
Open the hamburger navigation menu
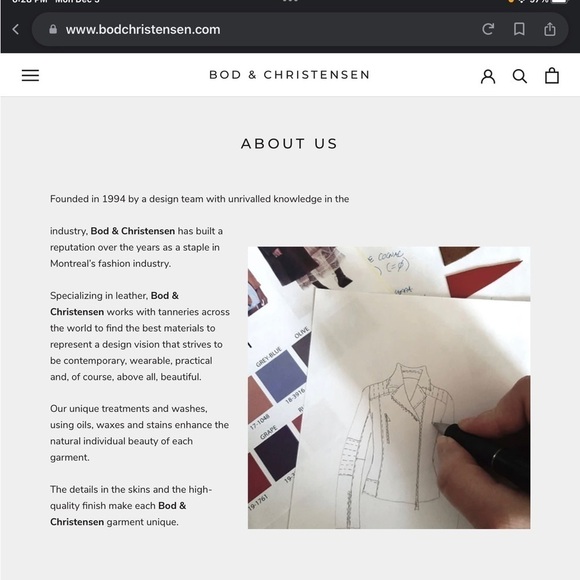(x=30, y=75)
